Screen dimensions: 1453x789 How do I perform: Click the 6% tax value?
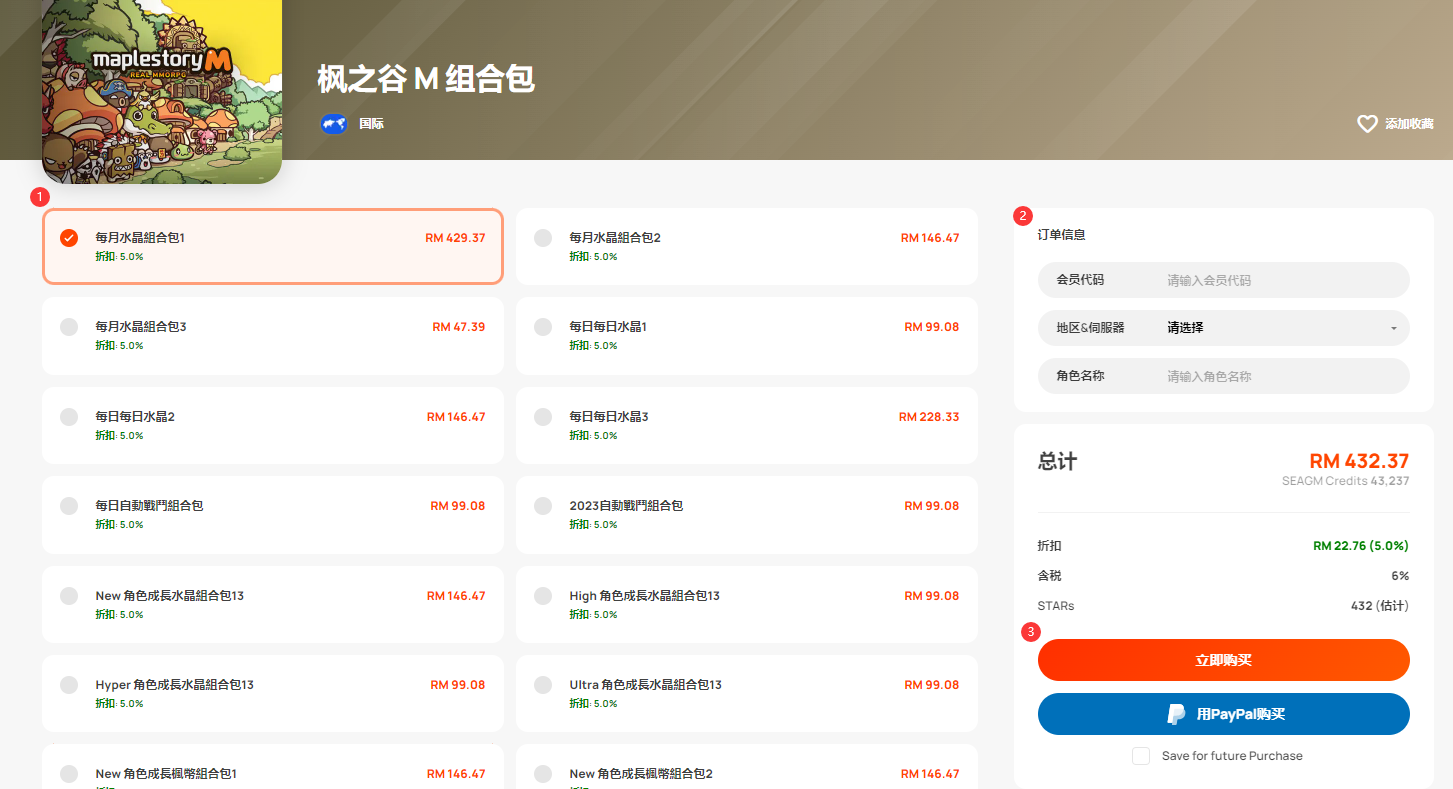pos(1400,576)
